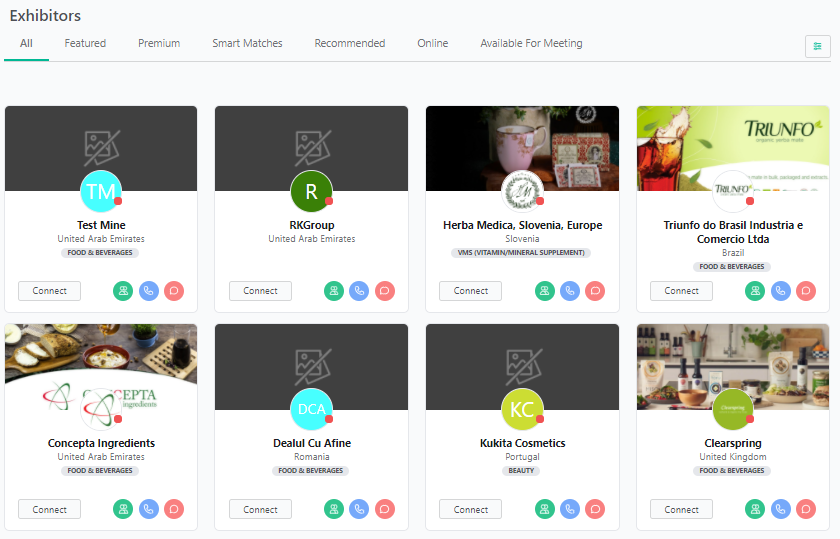Open the Concepta Ingredients exhibitor name
The width and height of the screenshot is (840, 539).
point(101,443)
